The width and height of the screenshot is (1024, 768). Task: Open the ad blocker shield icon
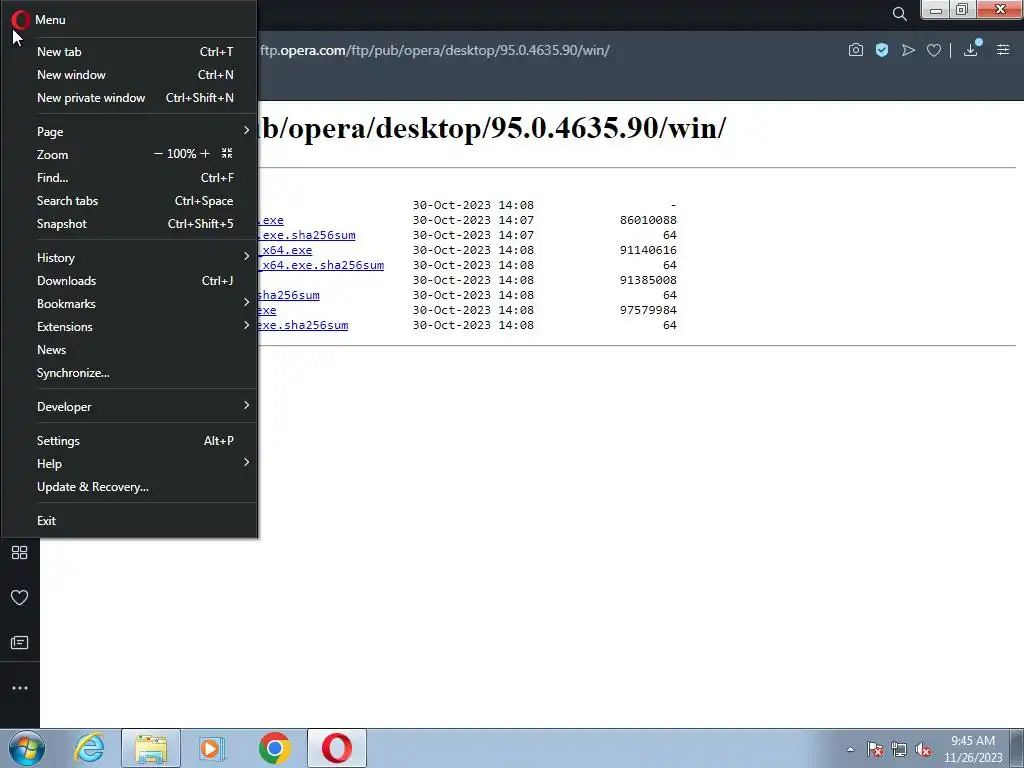[x=882, y=50]
